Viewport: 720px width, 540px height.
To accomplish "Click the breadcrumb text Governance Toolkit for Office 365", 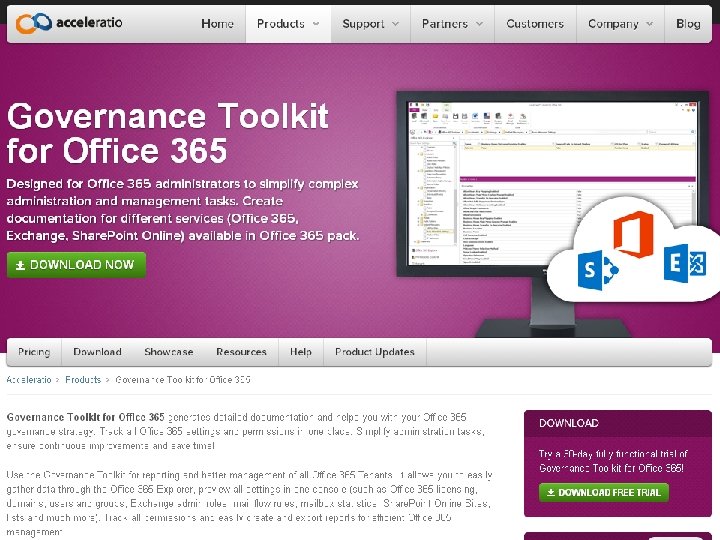I will tap(183, 380).
